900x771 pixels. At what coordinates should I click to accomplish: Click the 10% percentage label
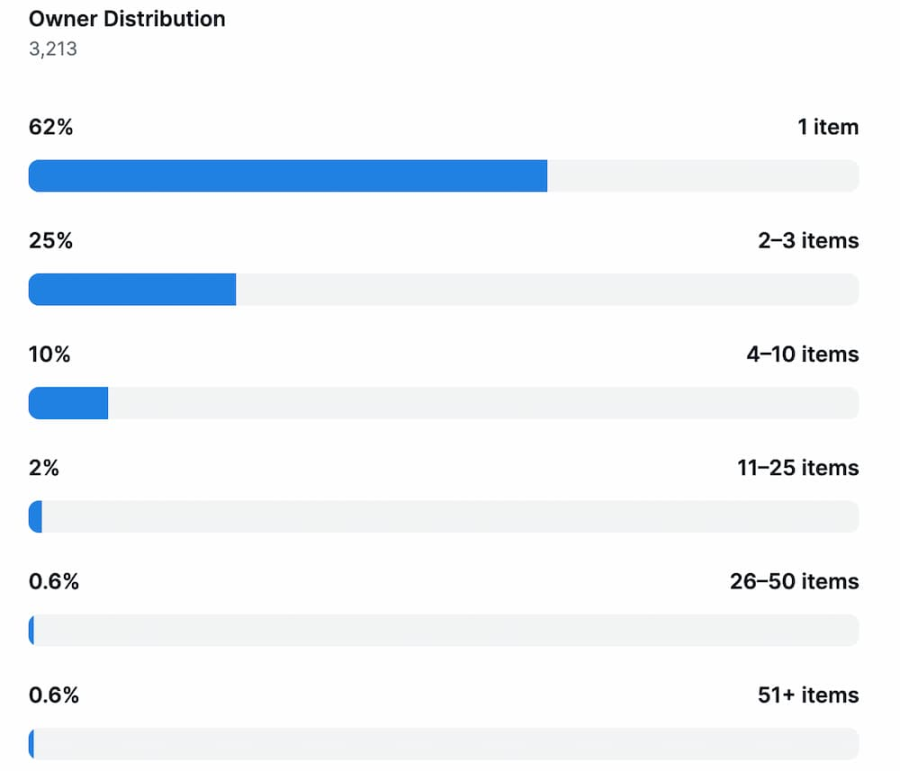[x=50, y=355]
